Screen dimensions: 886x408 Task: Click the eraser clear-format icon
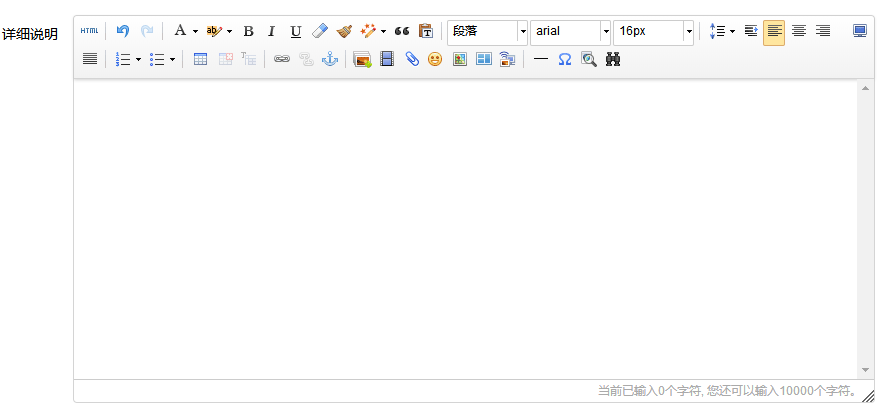[319, 31]
